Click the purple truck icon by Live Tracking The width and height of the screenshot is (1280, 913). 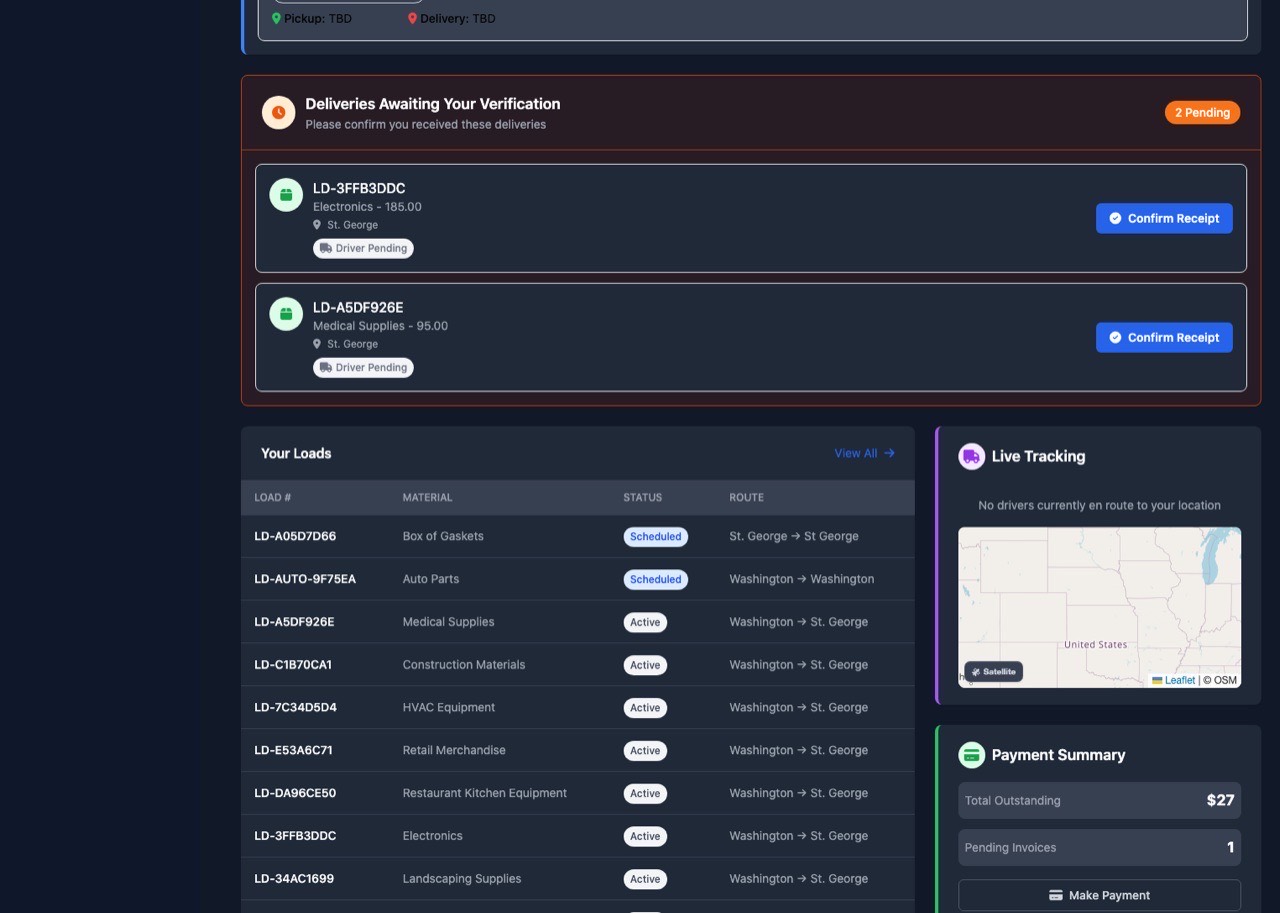(x=971, y=456)
